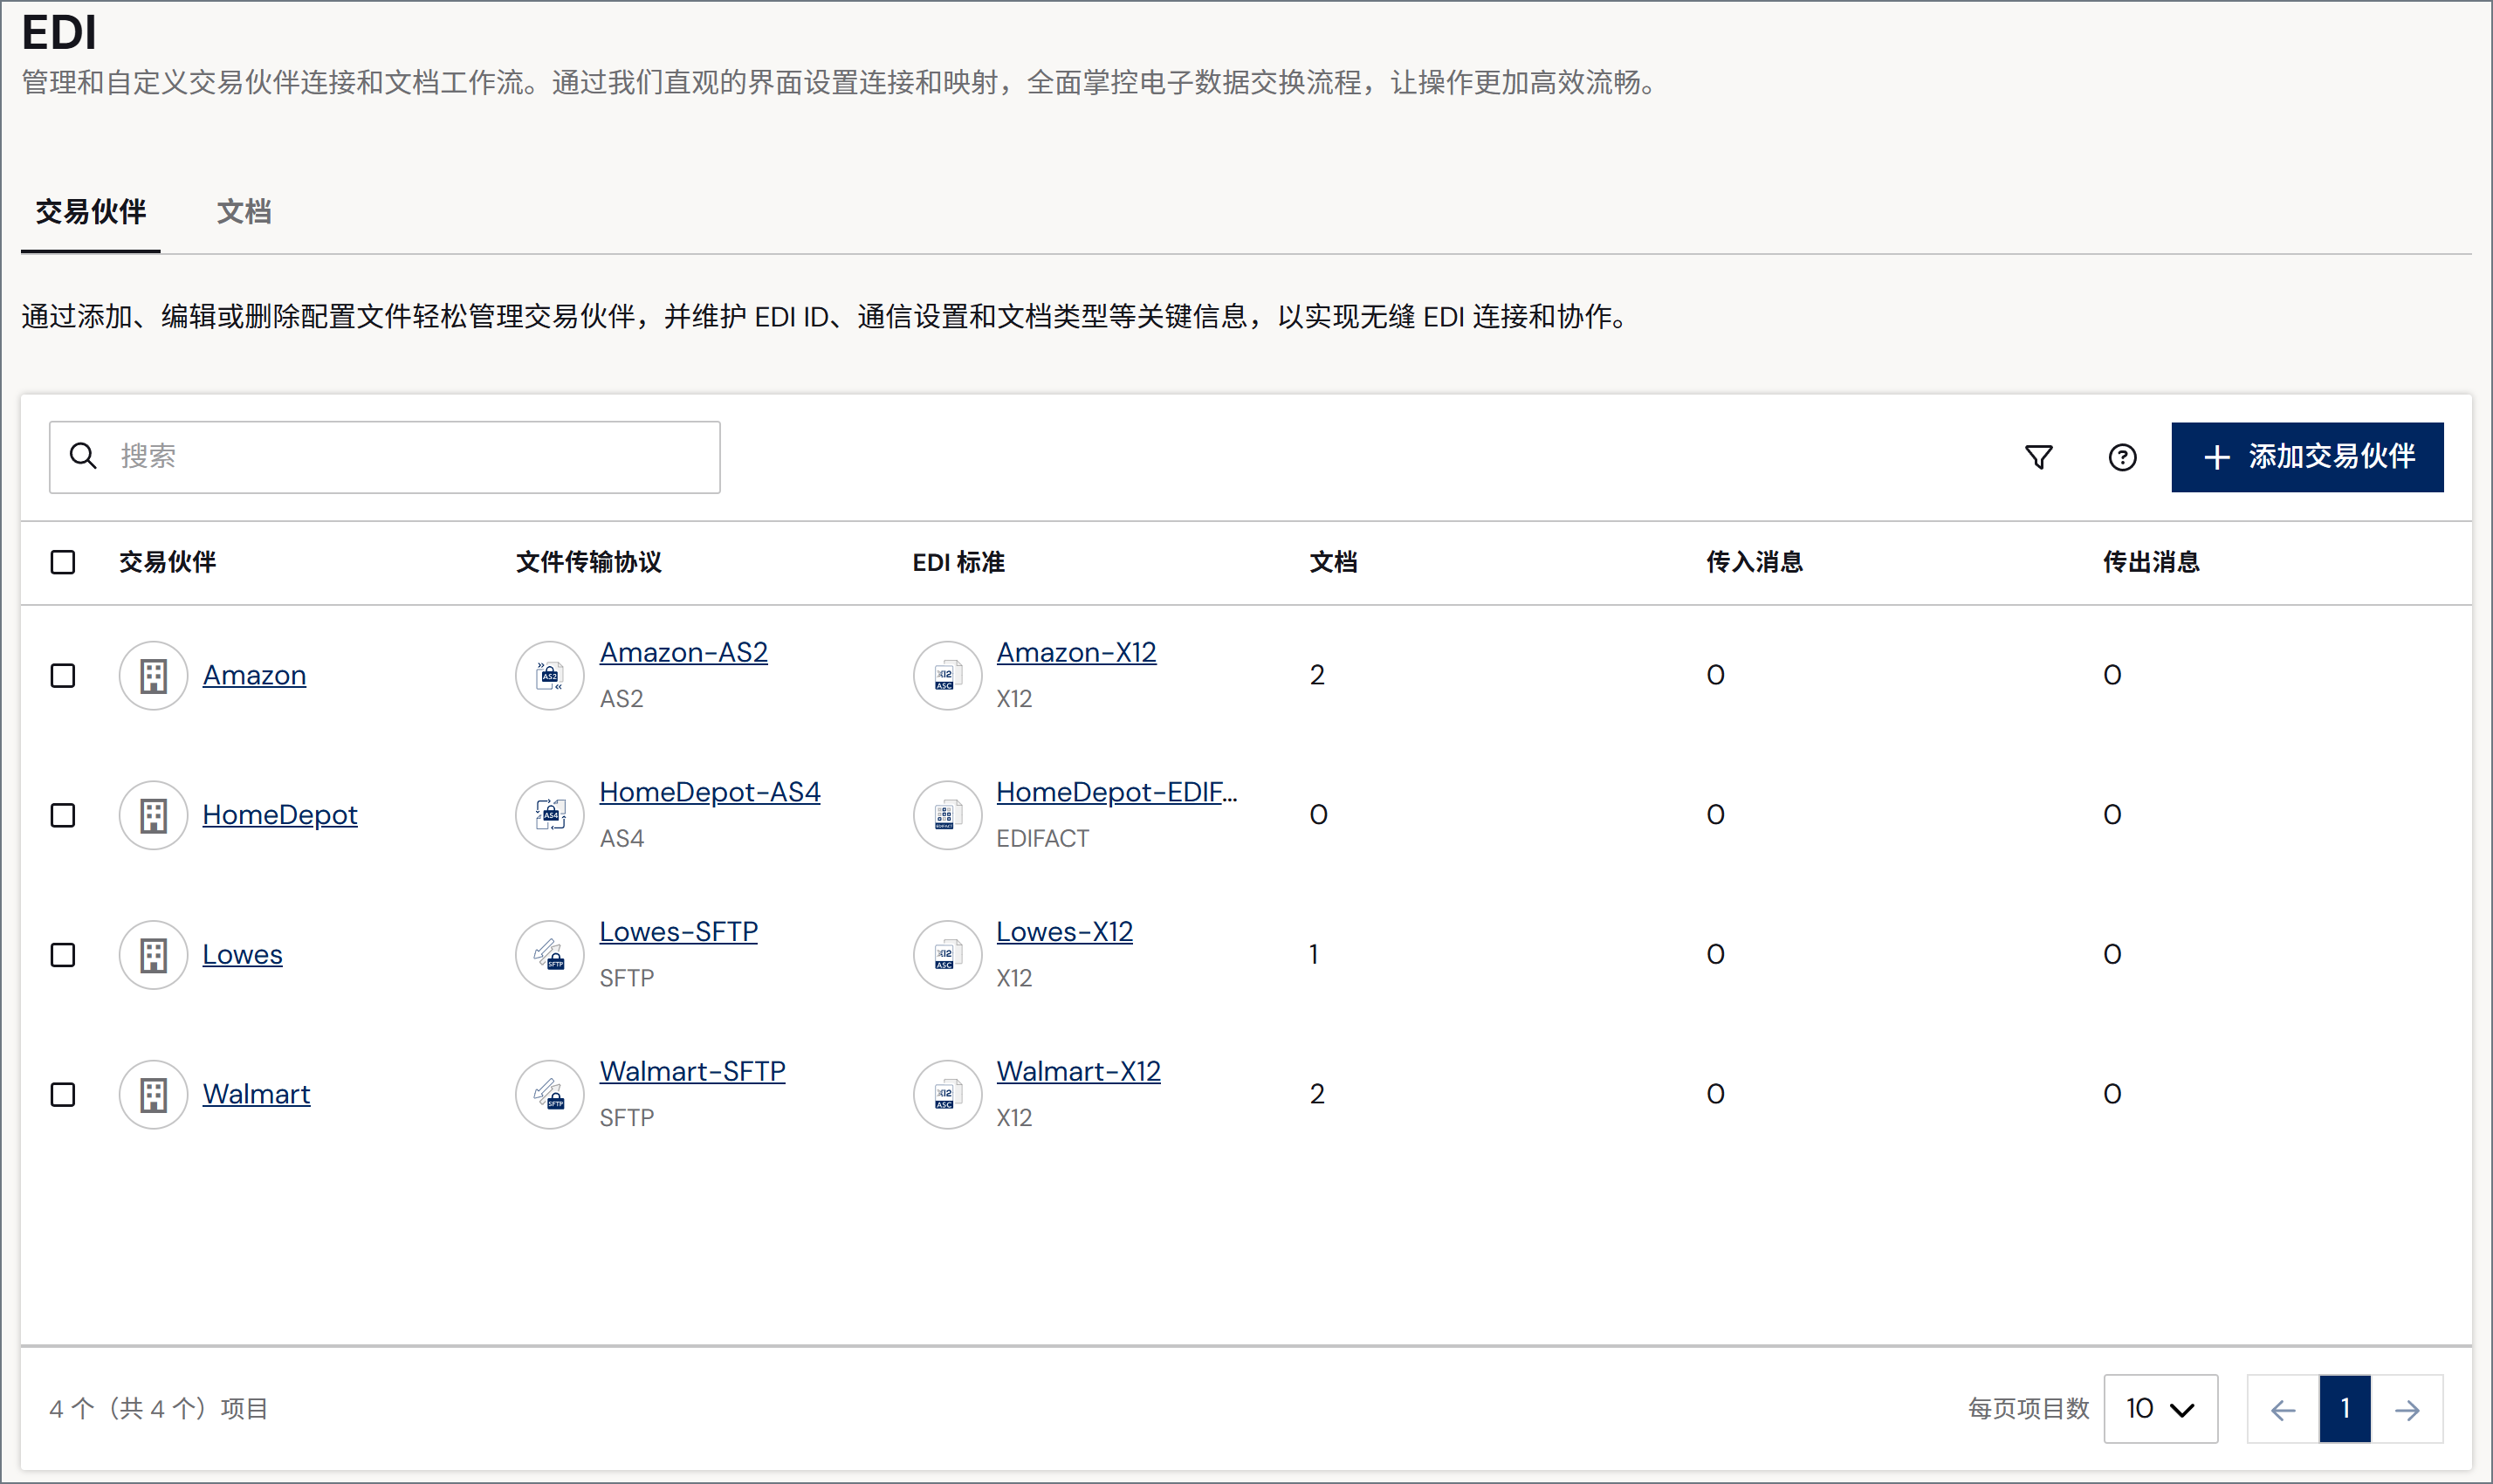This screenshot has height=1484, width=2493.
Task: Open the Amazon-AS2 link
Action: click(684, 652)
